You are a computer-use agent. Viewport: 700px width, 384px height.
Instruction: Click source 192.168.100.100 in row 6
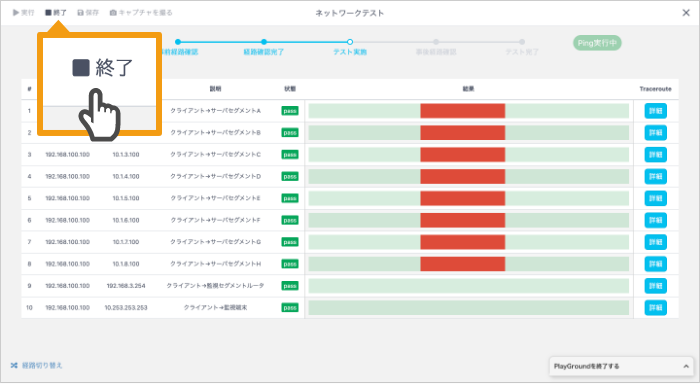(67, 220)
